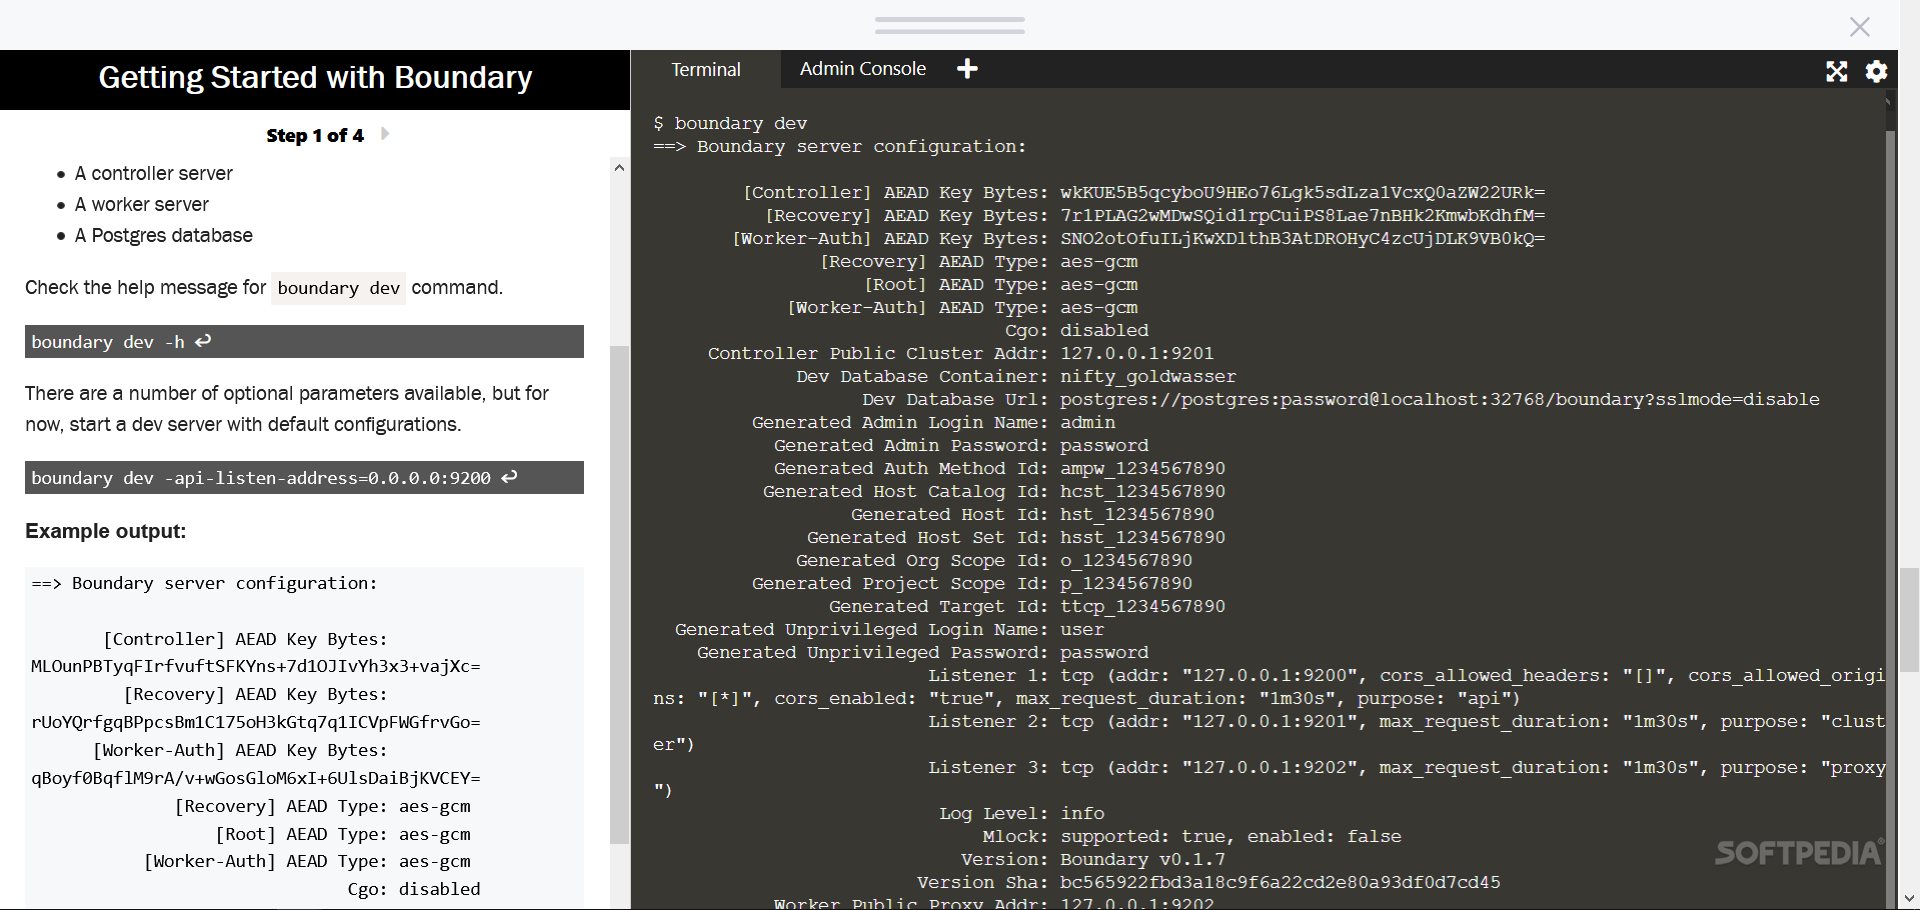Go to next step arrow beside Step 1 of 4
Viewport: 1920px width, 910px height.
pos(385,134)
